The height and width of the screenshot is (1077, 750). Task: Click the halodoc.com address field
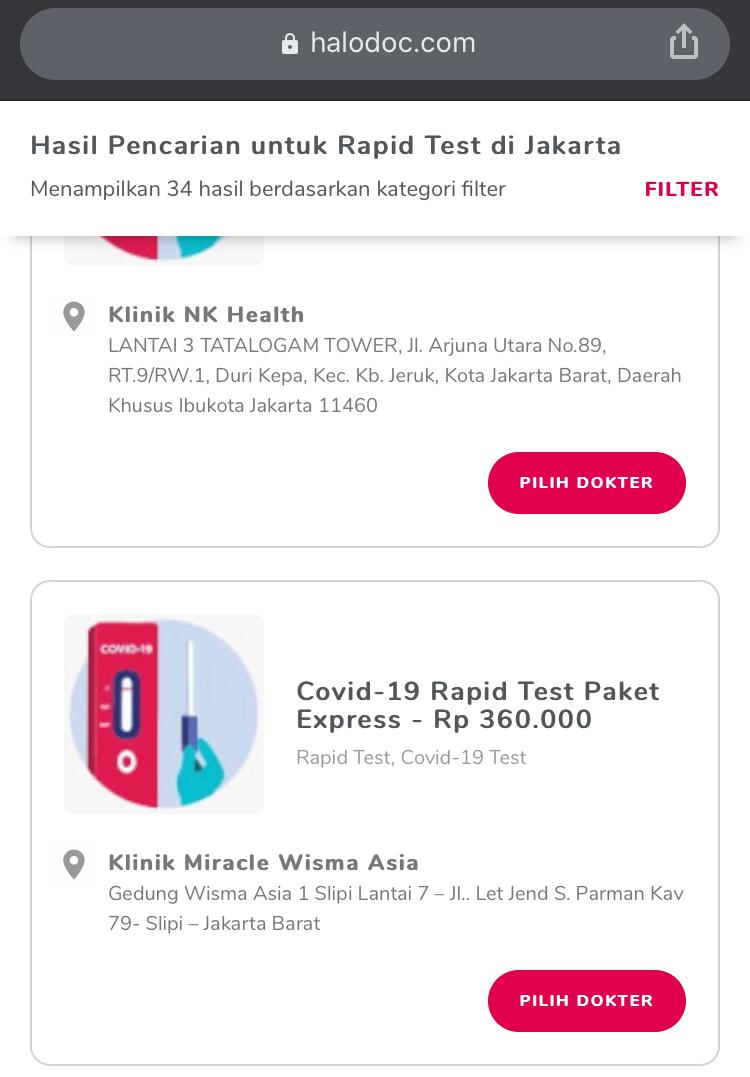point(392,43)
